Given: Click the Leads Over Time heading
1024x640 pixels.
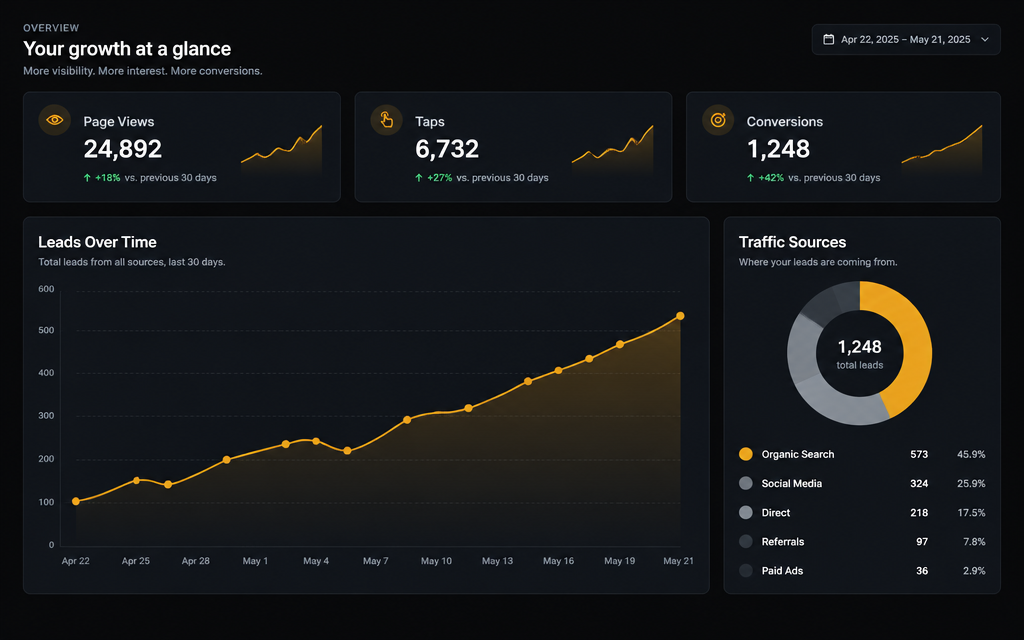Looking at the screenshot, I should [97, 242].
